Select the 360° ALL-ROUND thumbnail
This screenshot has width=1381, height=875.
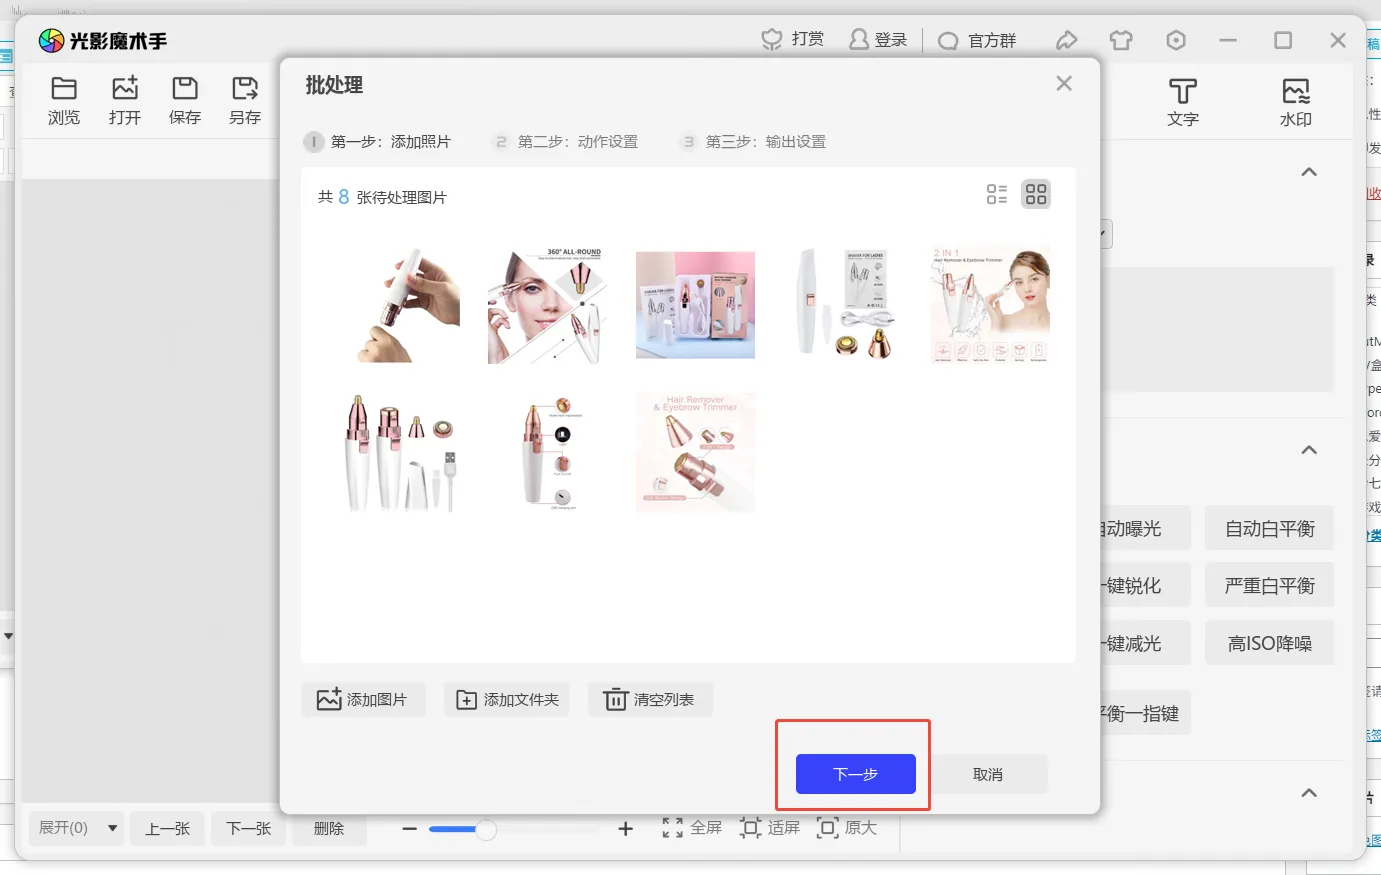tap(547, 305)
